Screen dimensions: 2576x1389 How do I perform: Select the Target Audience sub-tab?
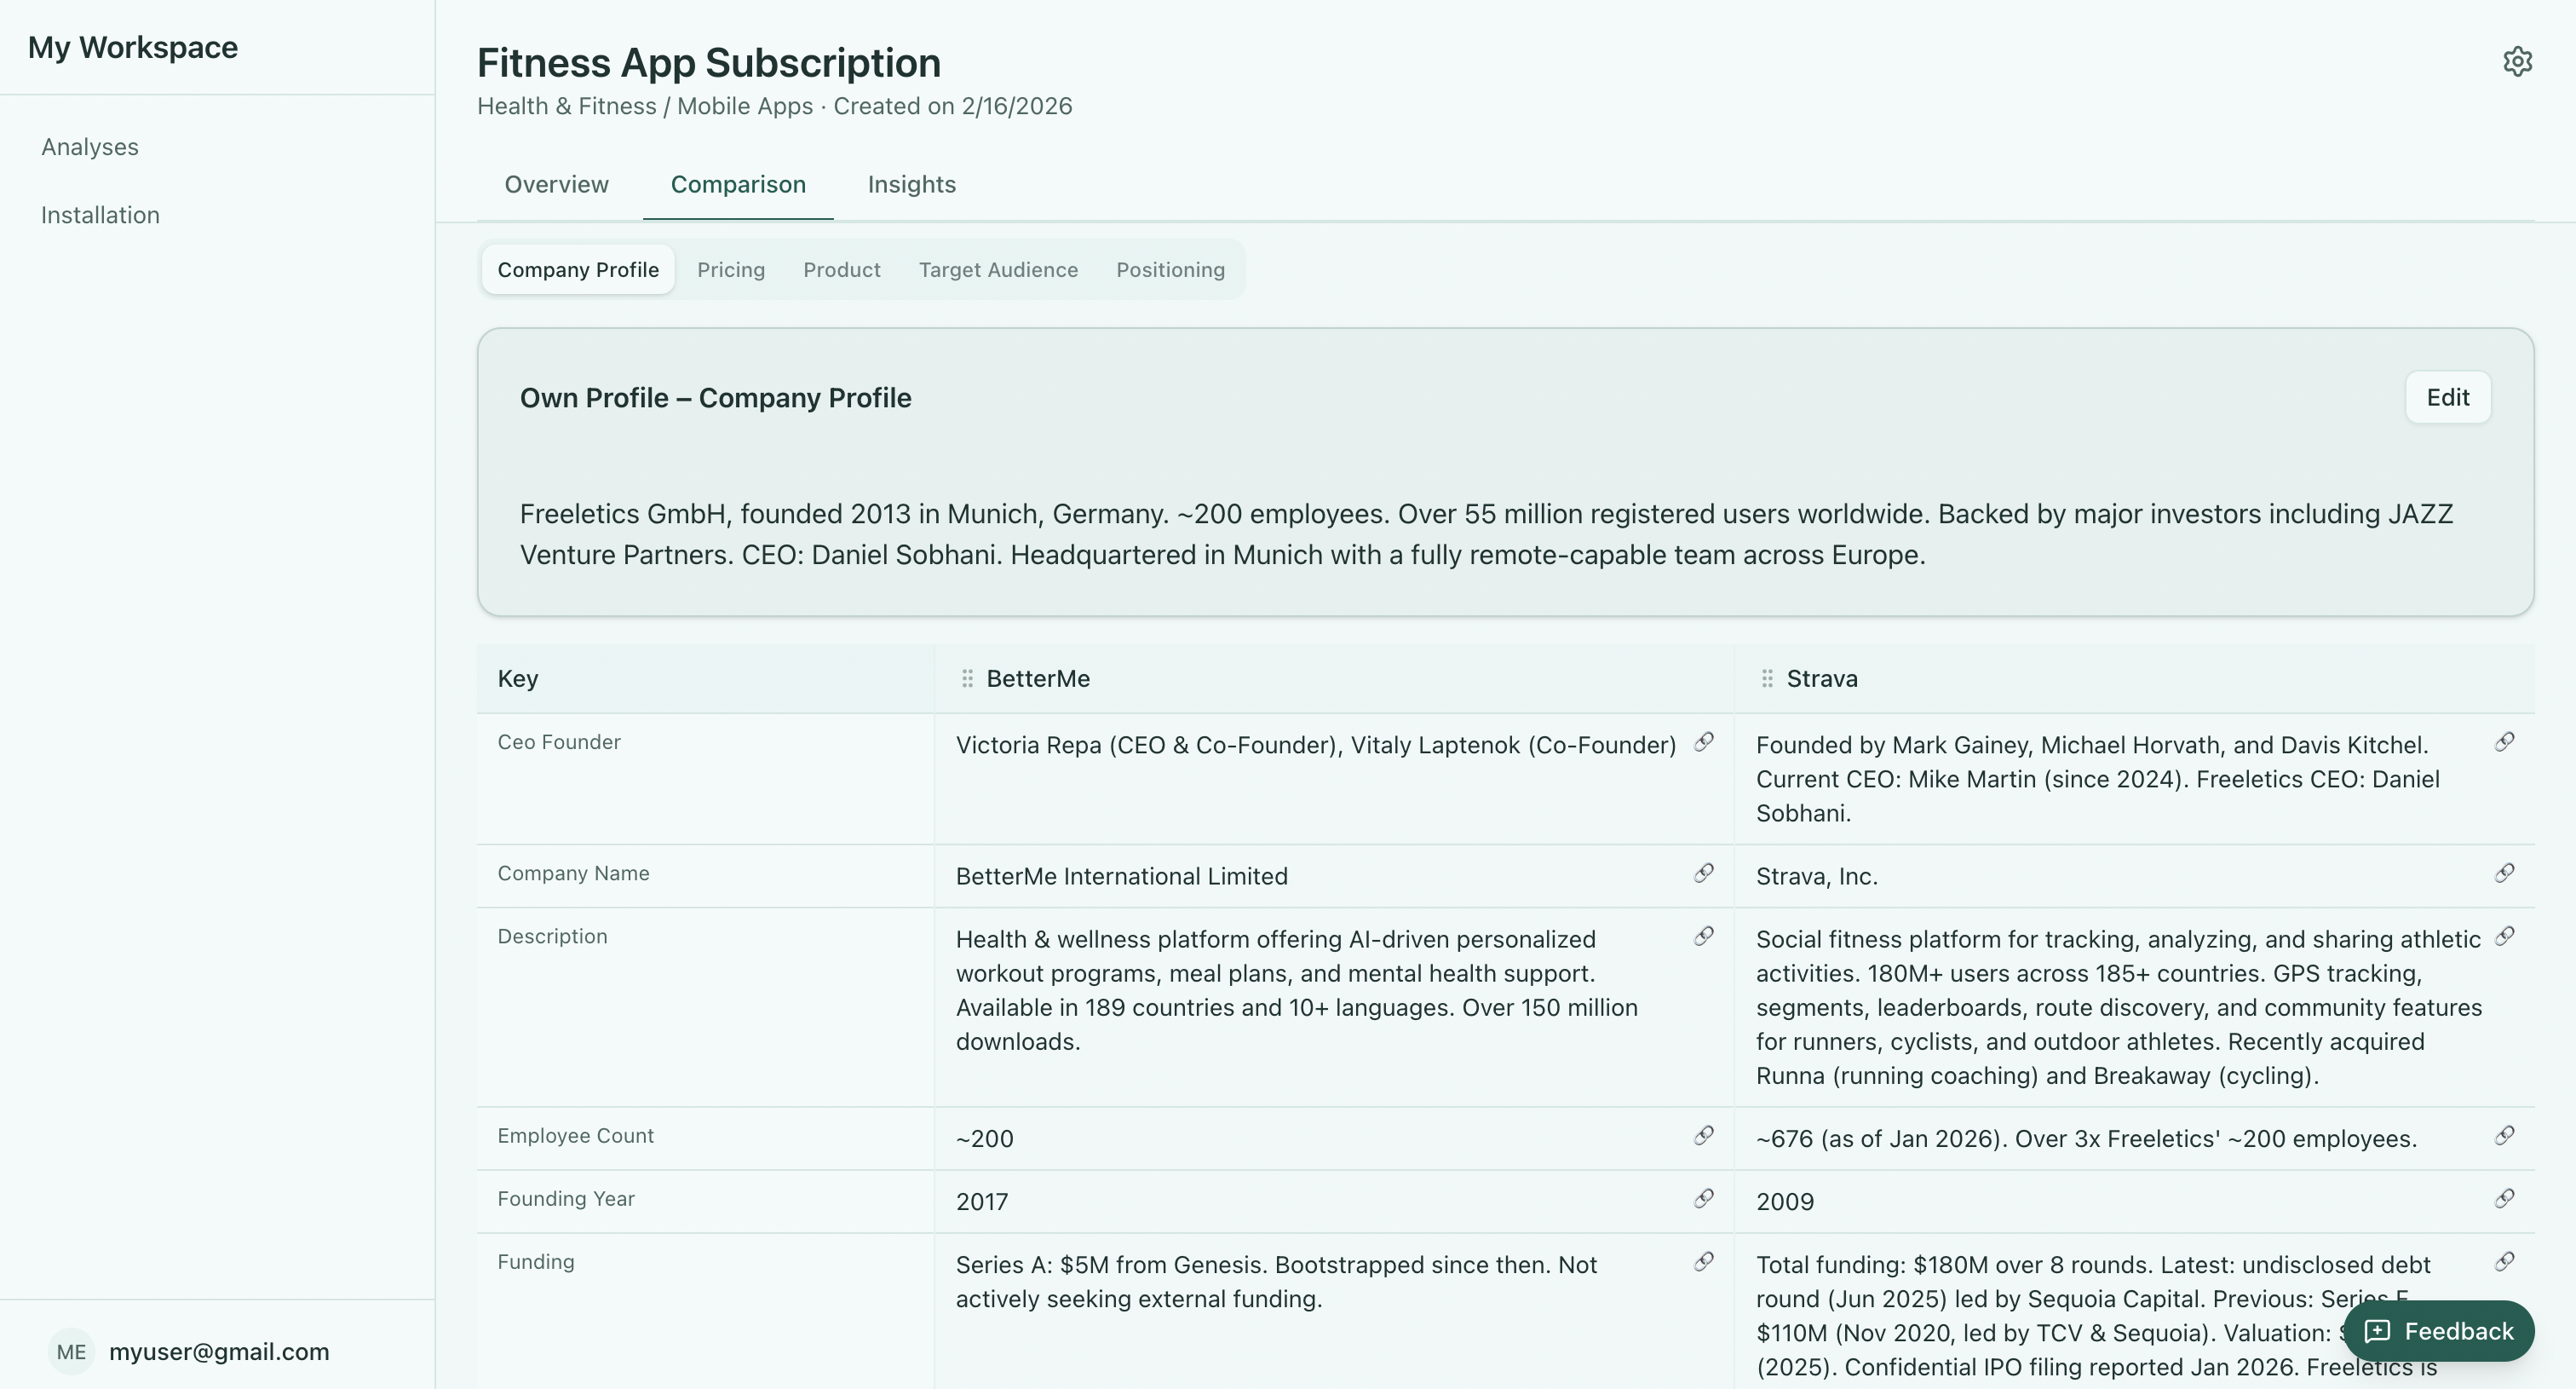pyautogui.click(x=998, y=270)
